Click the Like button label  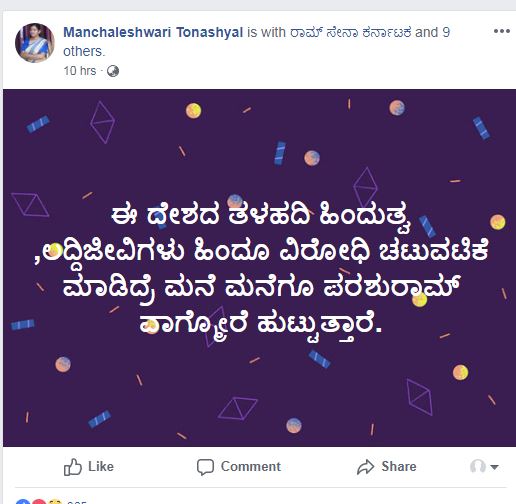(101, 466)
